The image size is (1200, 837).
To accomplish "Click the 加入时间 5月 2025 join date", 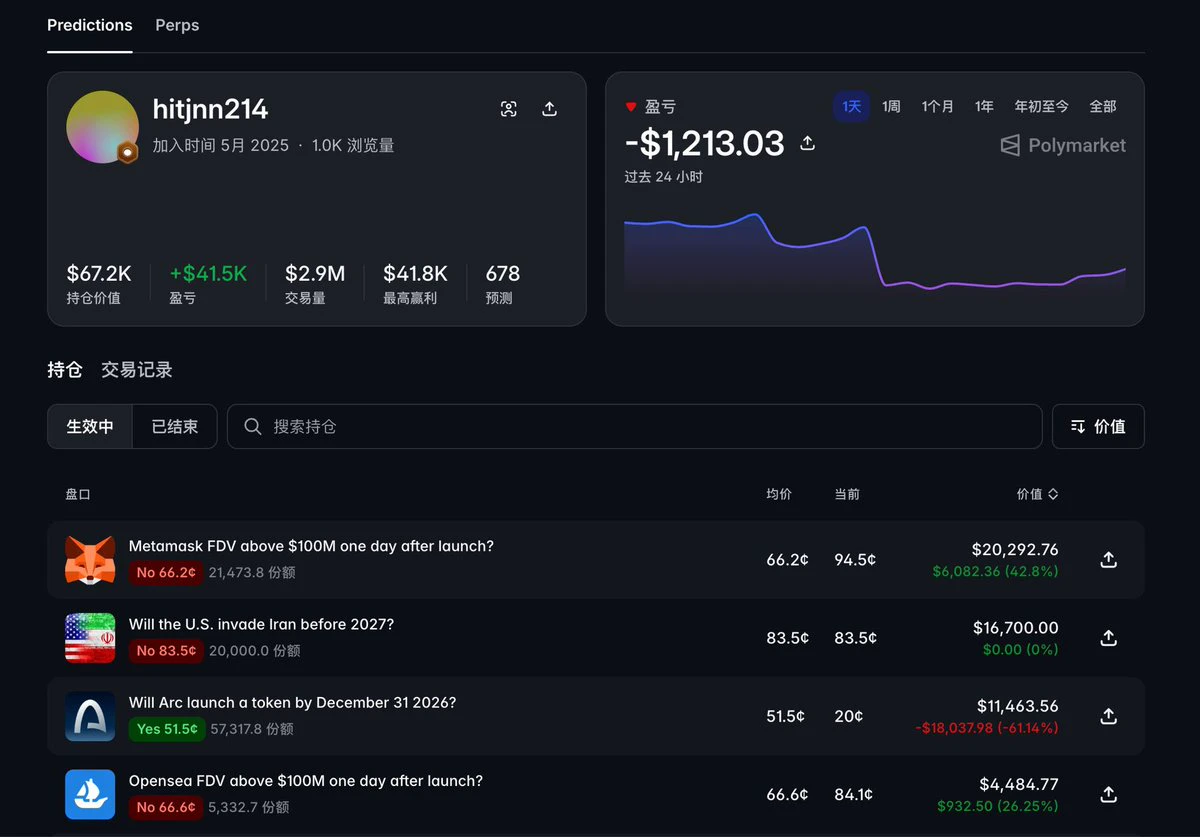I will coord(221,146).
